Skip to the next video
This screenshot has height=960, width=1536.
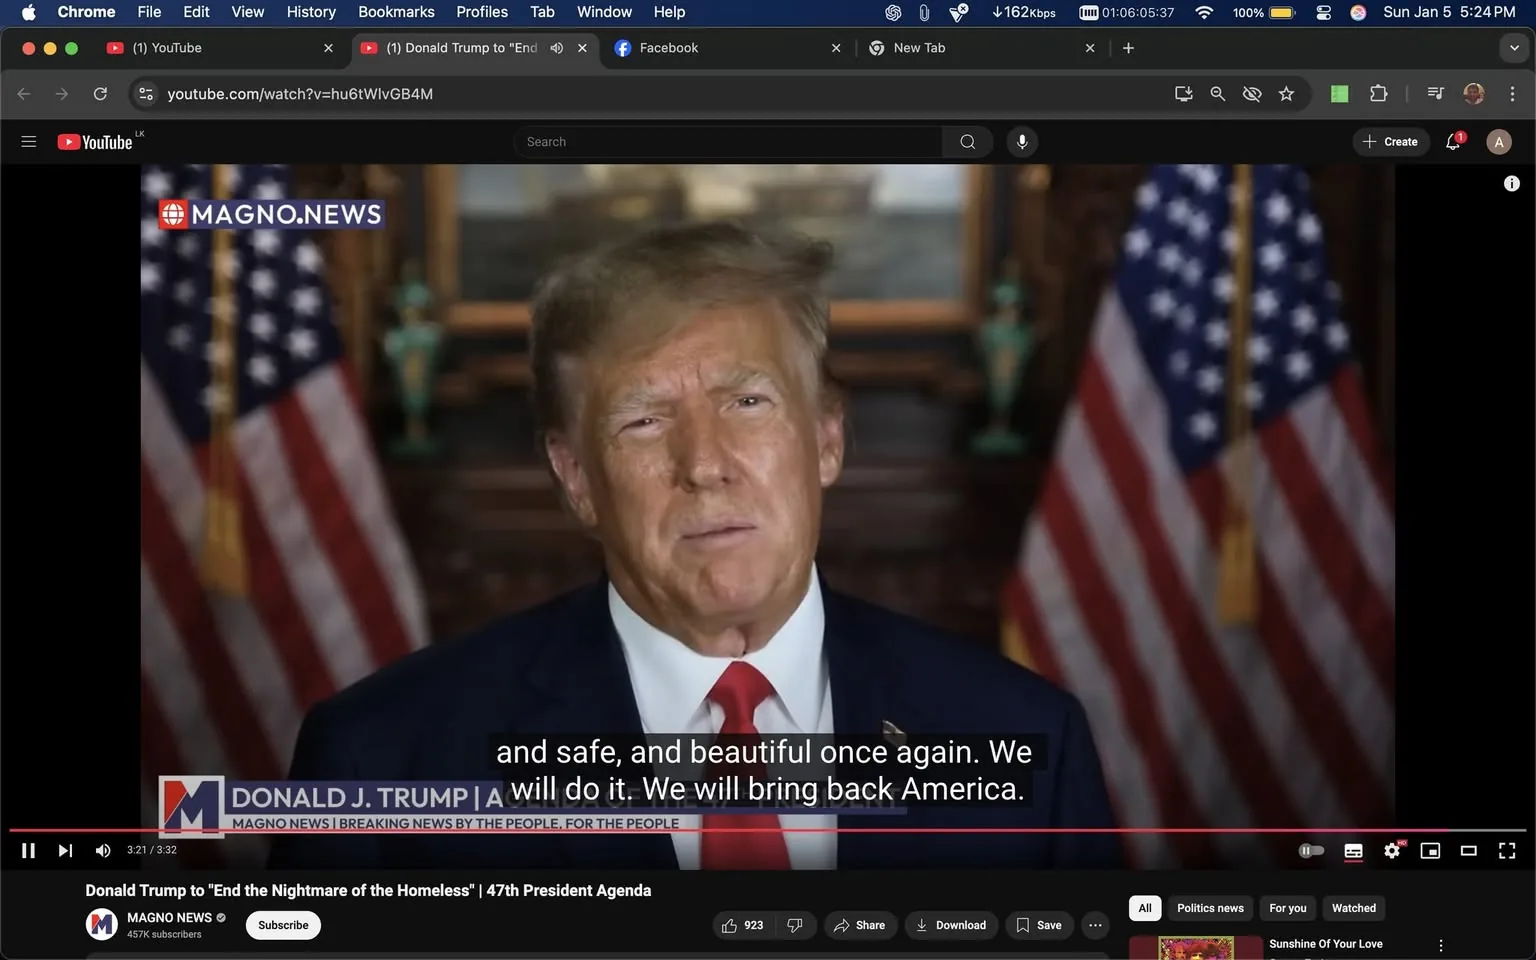[x=65, y=850]
